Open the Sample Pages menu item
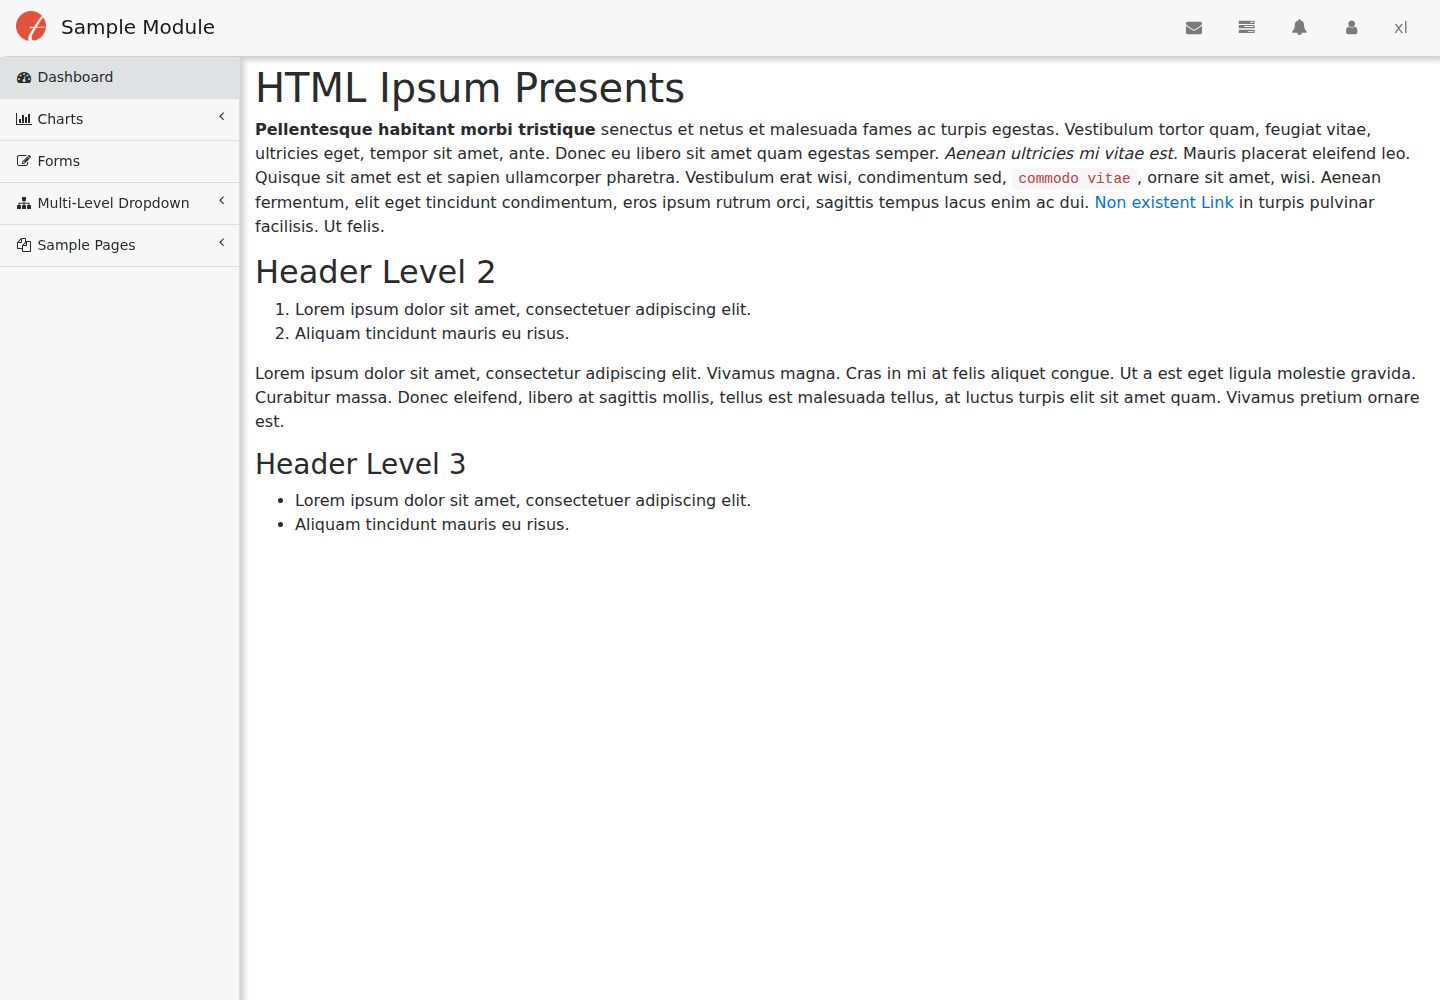Screen dimensions: 1440x1000 pyautogui.click(x=120, y=245)
